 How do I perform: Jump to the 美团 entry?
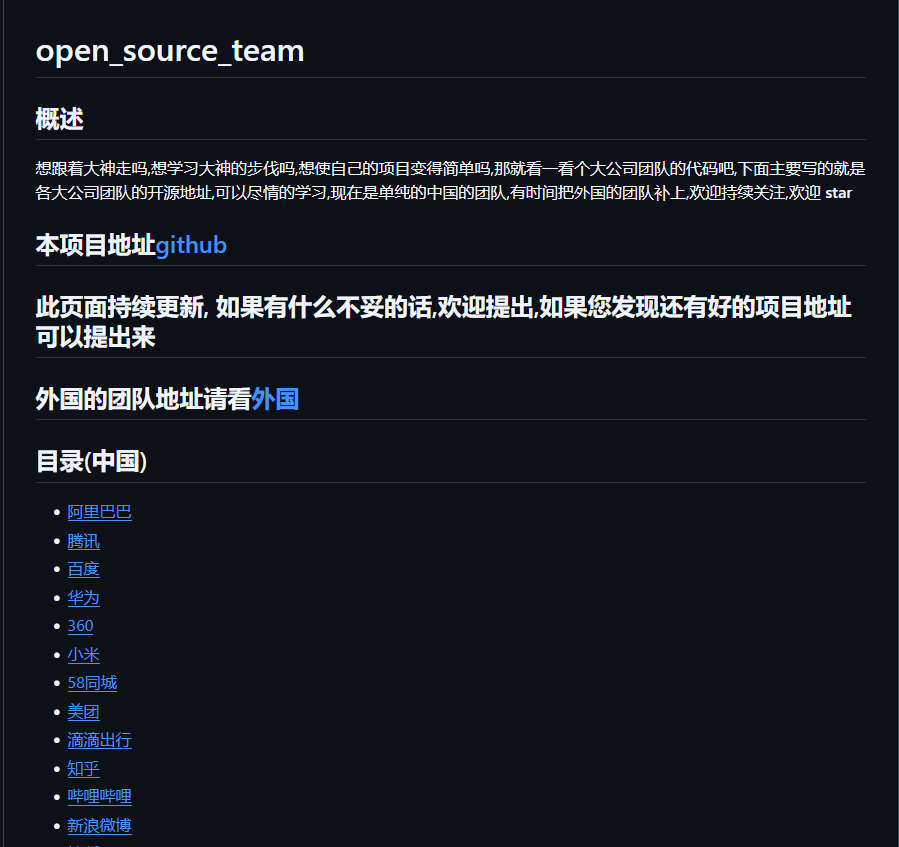click(84, 712)
